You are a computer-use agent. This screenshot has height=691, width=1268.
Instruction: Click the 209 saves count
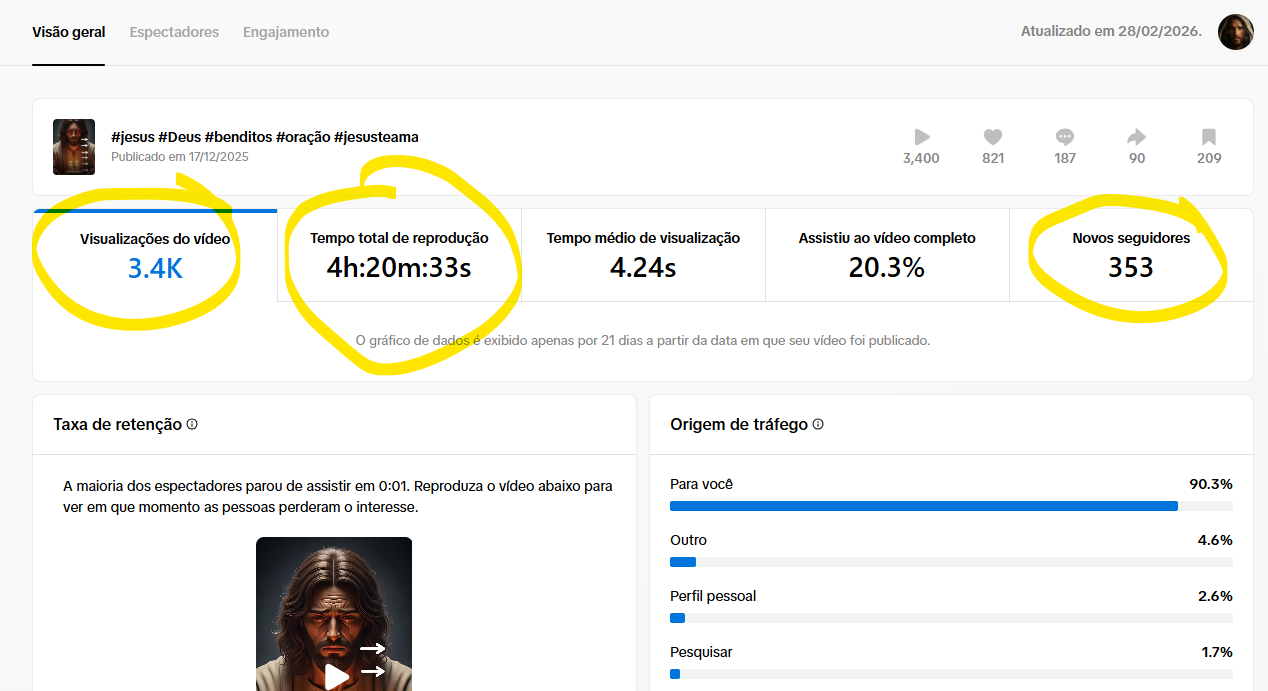click(x=1209, y=158)
